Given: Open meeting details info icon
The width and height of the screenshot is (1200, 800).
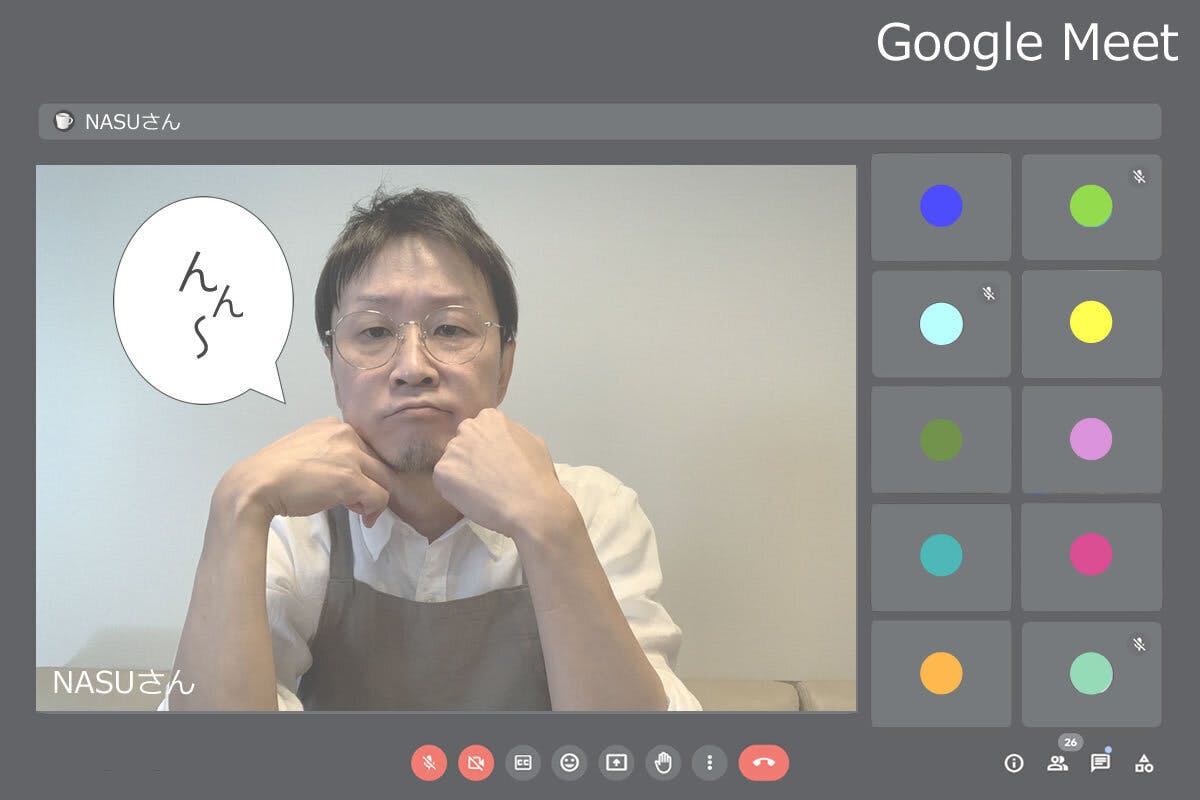Looking at the screenshot, I should [x=1014, y=763].
